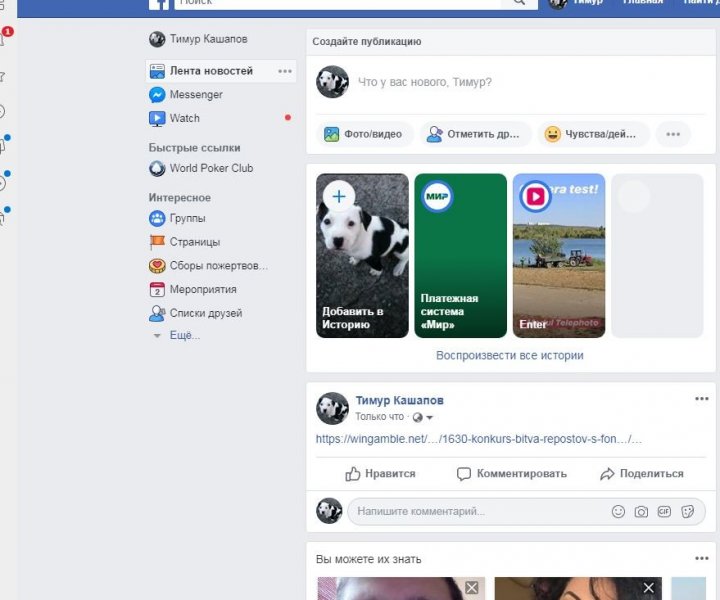Viewport: 720px width, 600px height.
Task: Click the GIF icon in comment field
Action: point(664,511)
